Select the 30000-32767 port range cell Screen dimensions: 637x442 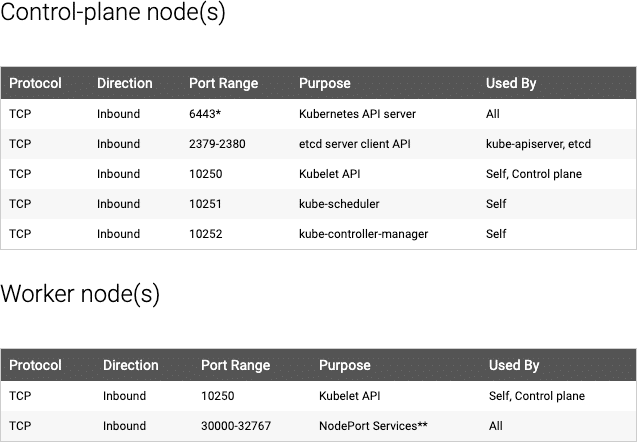pos(236,426)
